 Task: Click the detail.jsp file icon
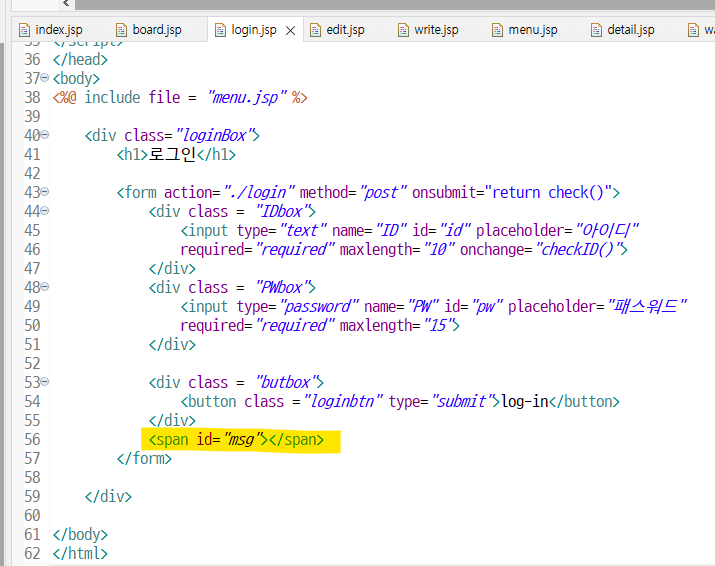click(x=596, y=30)
